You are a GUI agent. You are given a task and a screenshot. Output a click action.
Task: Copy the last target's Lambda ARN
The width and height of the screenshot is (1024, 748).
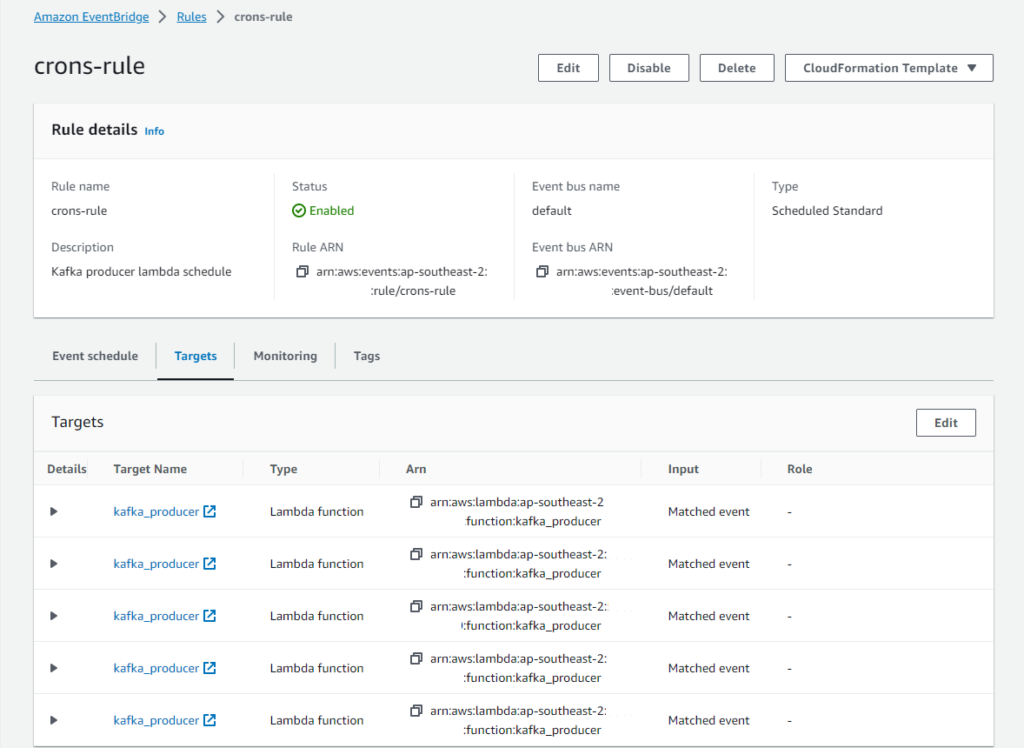pos(416,710)
